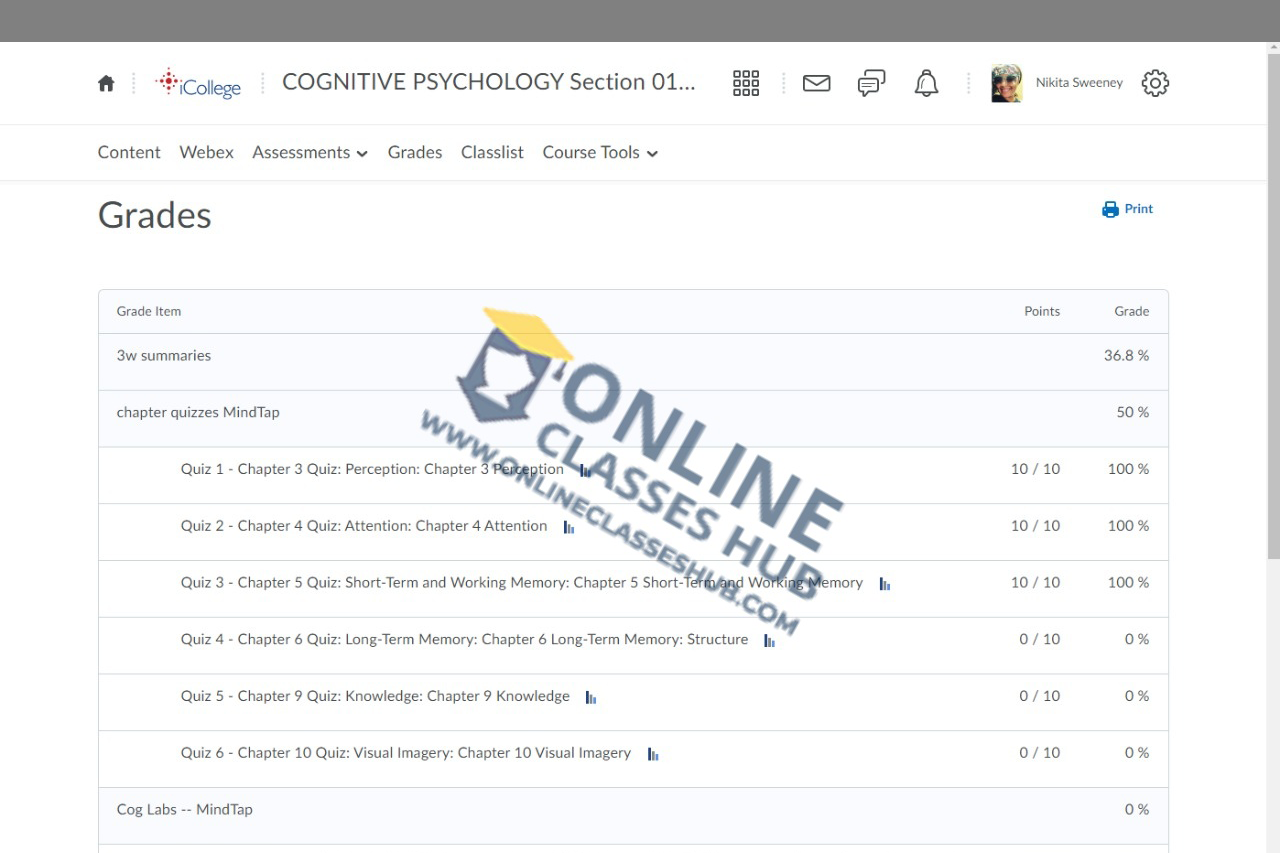
Task: Open the update alerts bell icon
Action: click(927, 83)
